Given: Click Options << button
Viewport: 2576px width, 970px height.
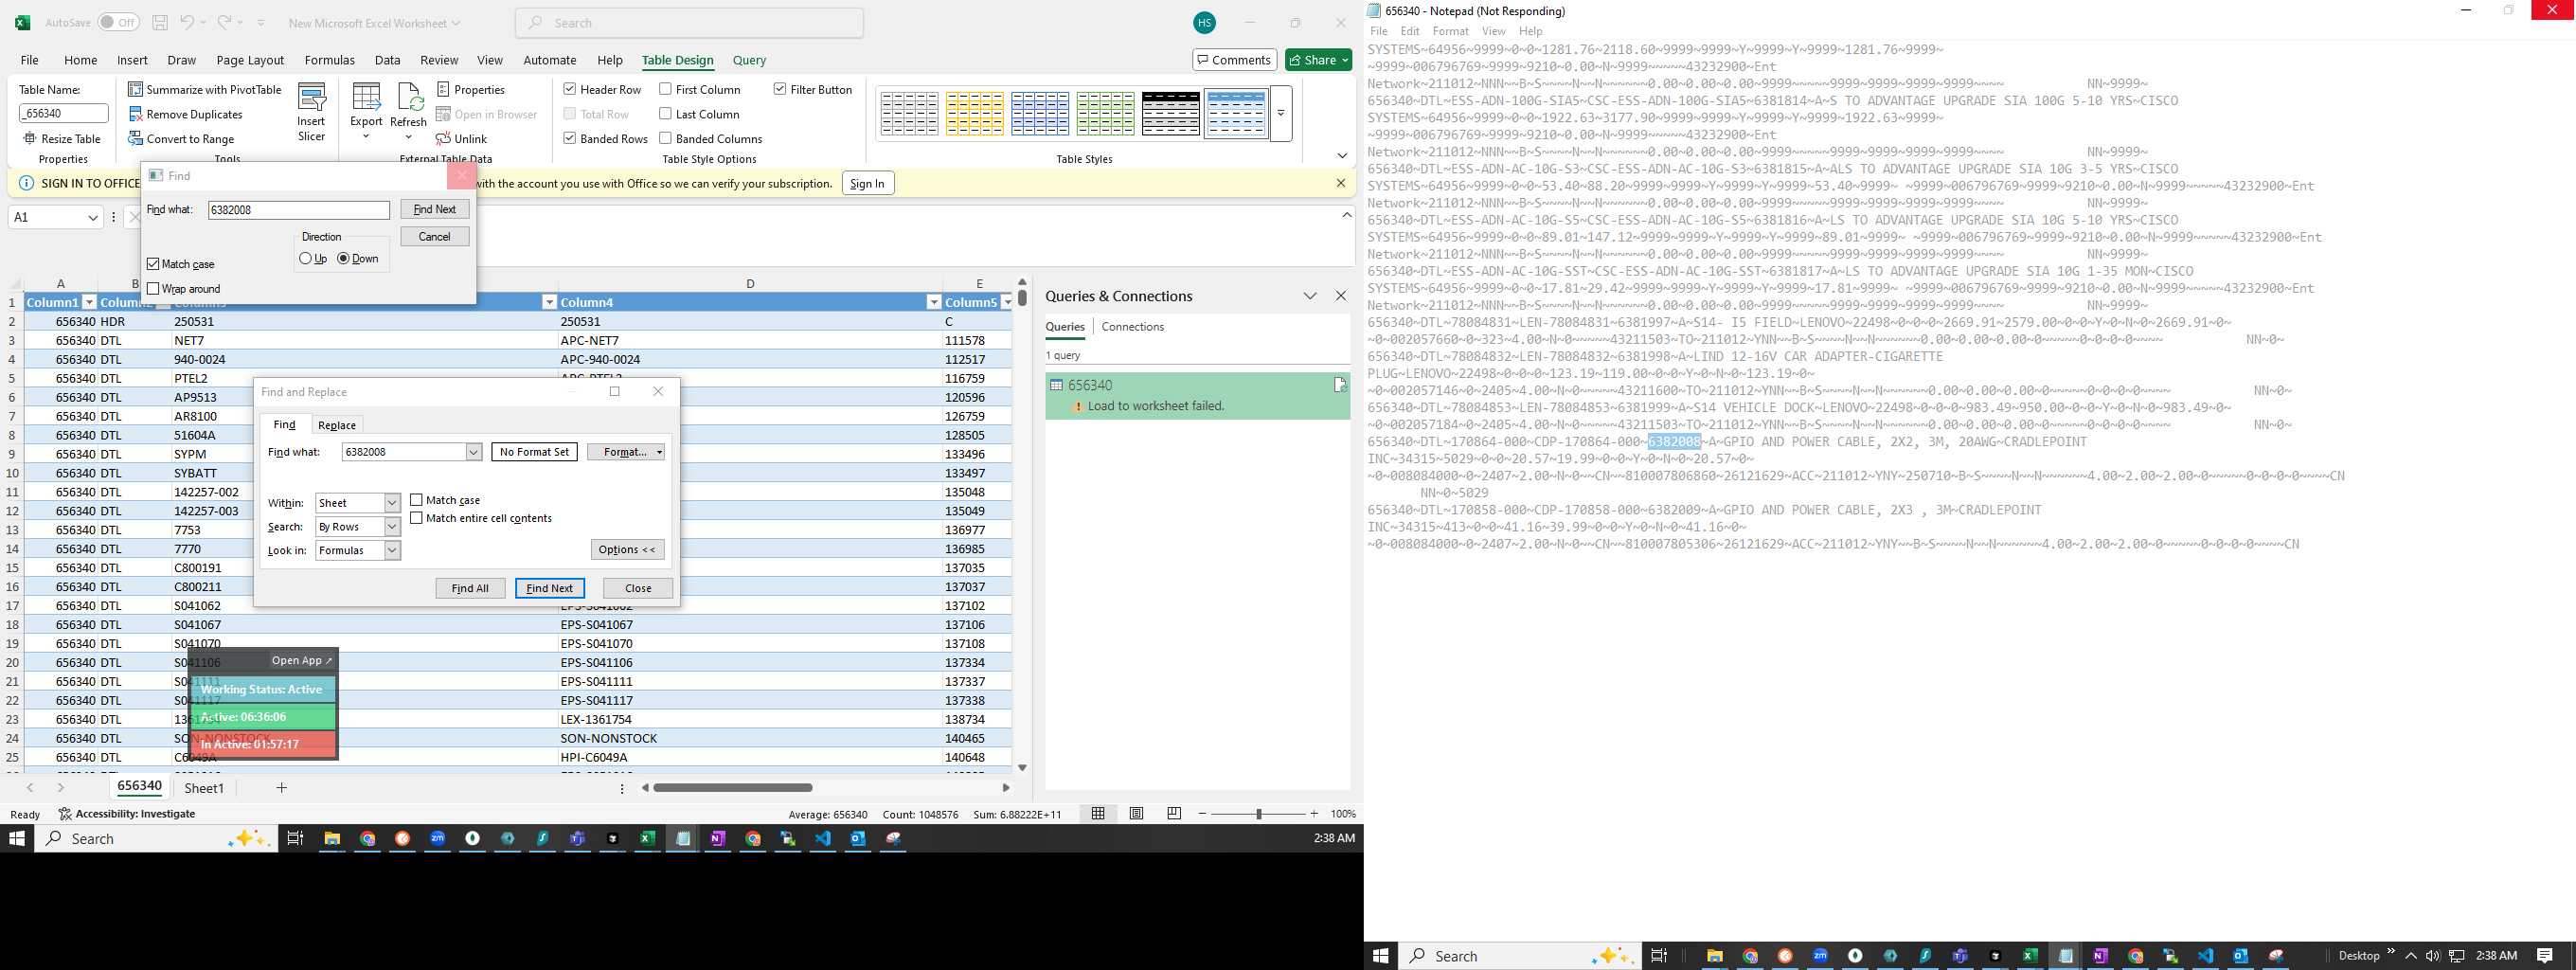Looking at the screenshot, I should (x=627, y=550).
